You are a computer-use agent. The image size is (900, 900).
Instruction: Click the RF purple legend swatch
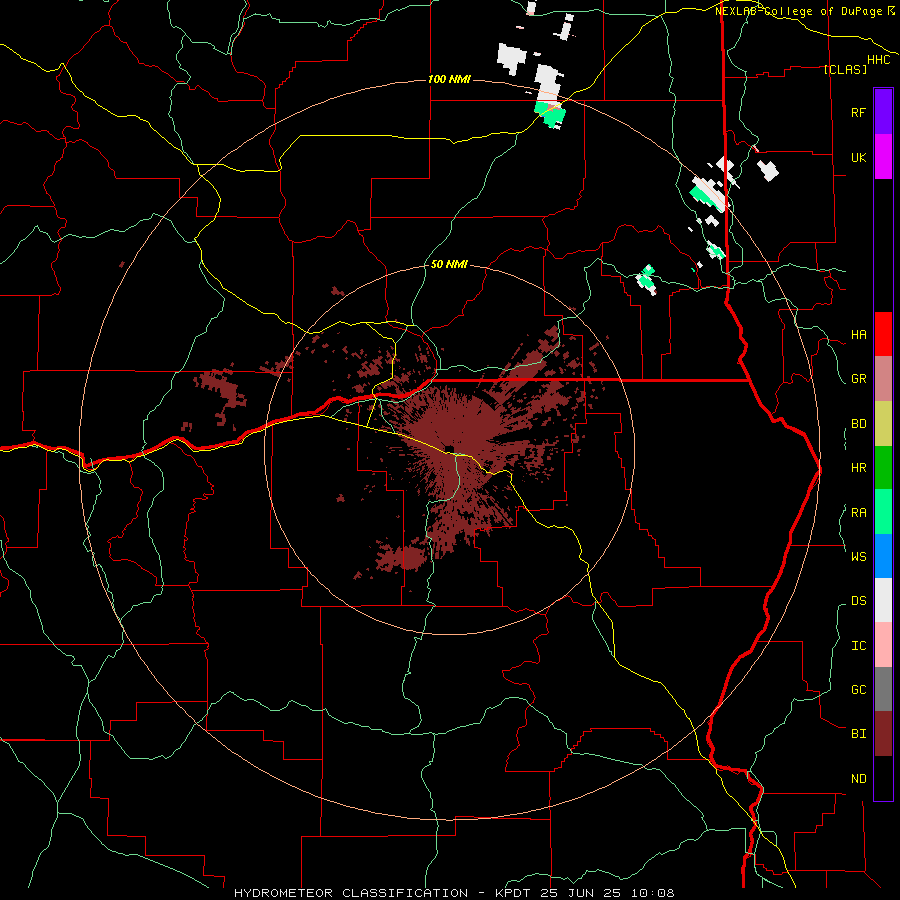(x=883, y=112)
